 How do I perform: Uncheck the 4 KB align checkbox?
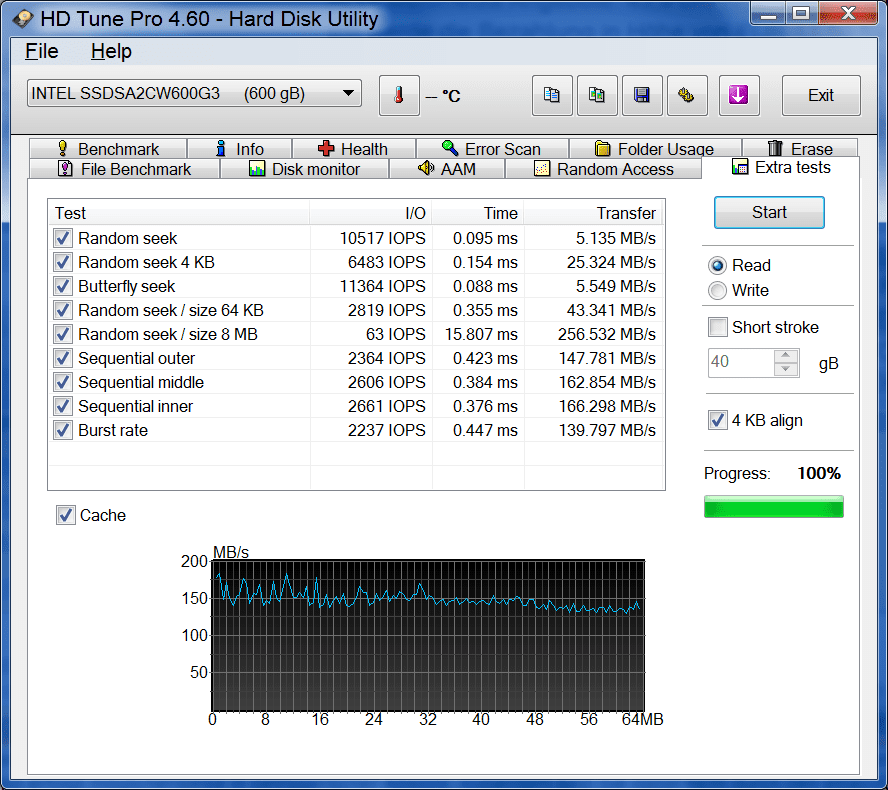[718, 420]
